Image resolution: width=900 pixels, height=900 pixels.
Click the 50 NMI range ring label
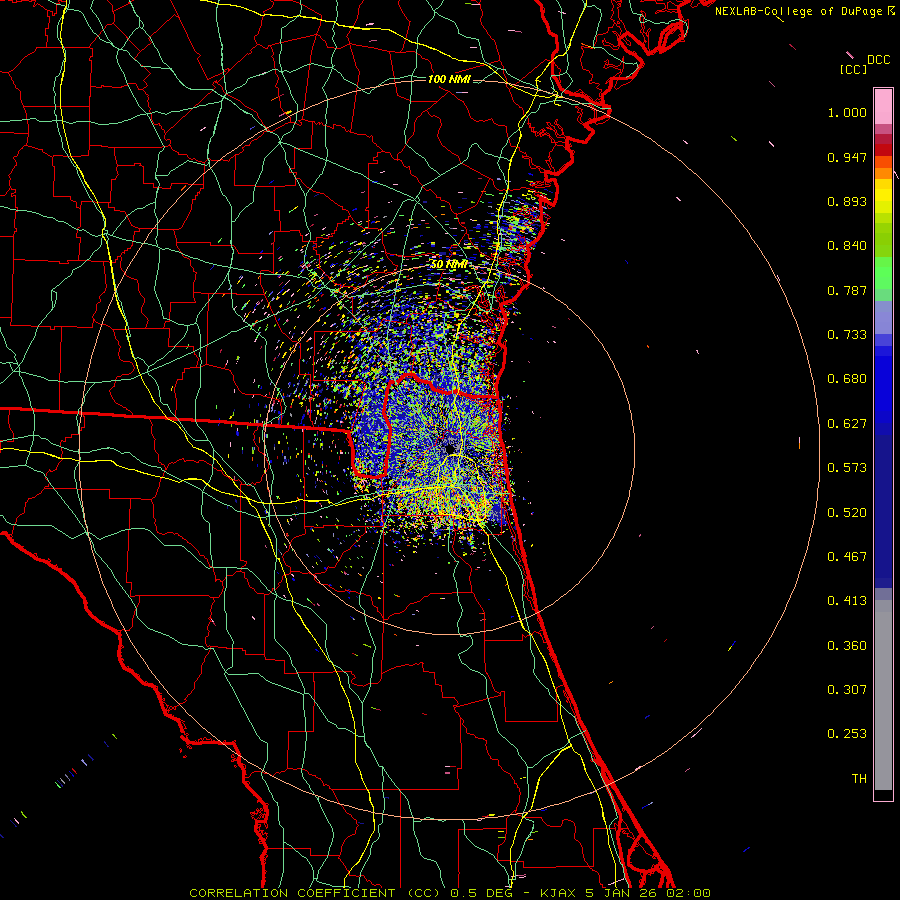pos(449,265)
